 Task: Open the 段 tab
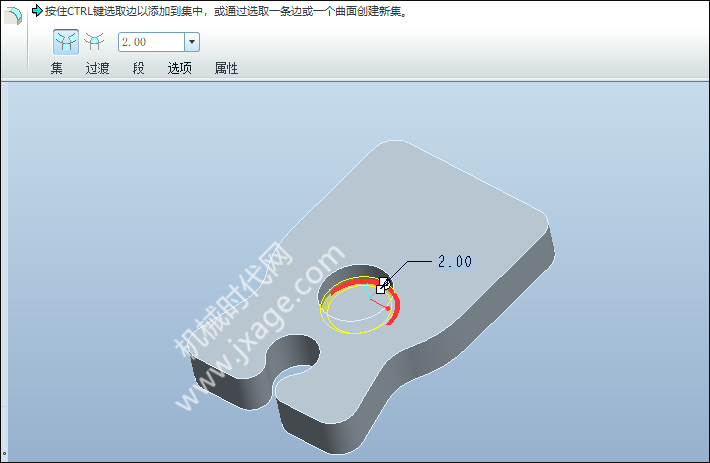point(139,68)
